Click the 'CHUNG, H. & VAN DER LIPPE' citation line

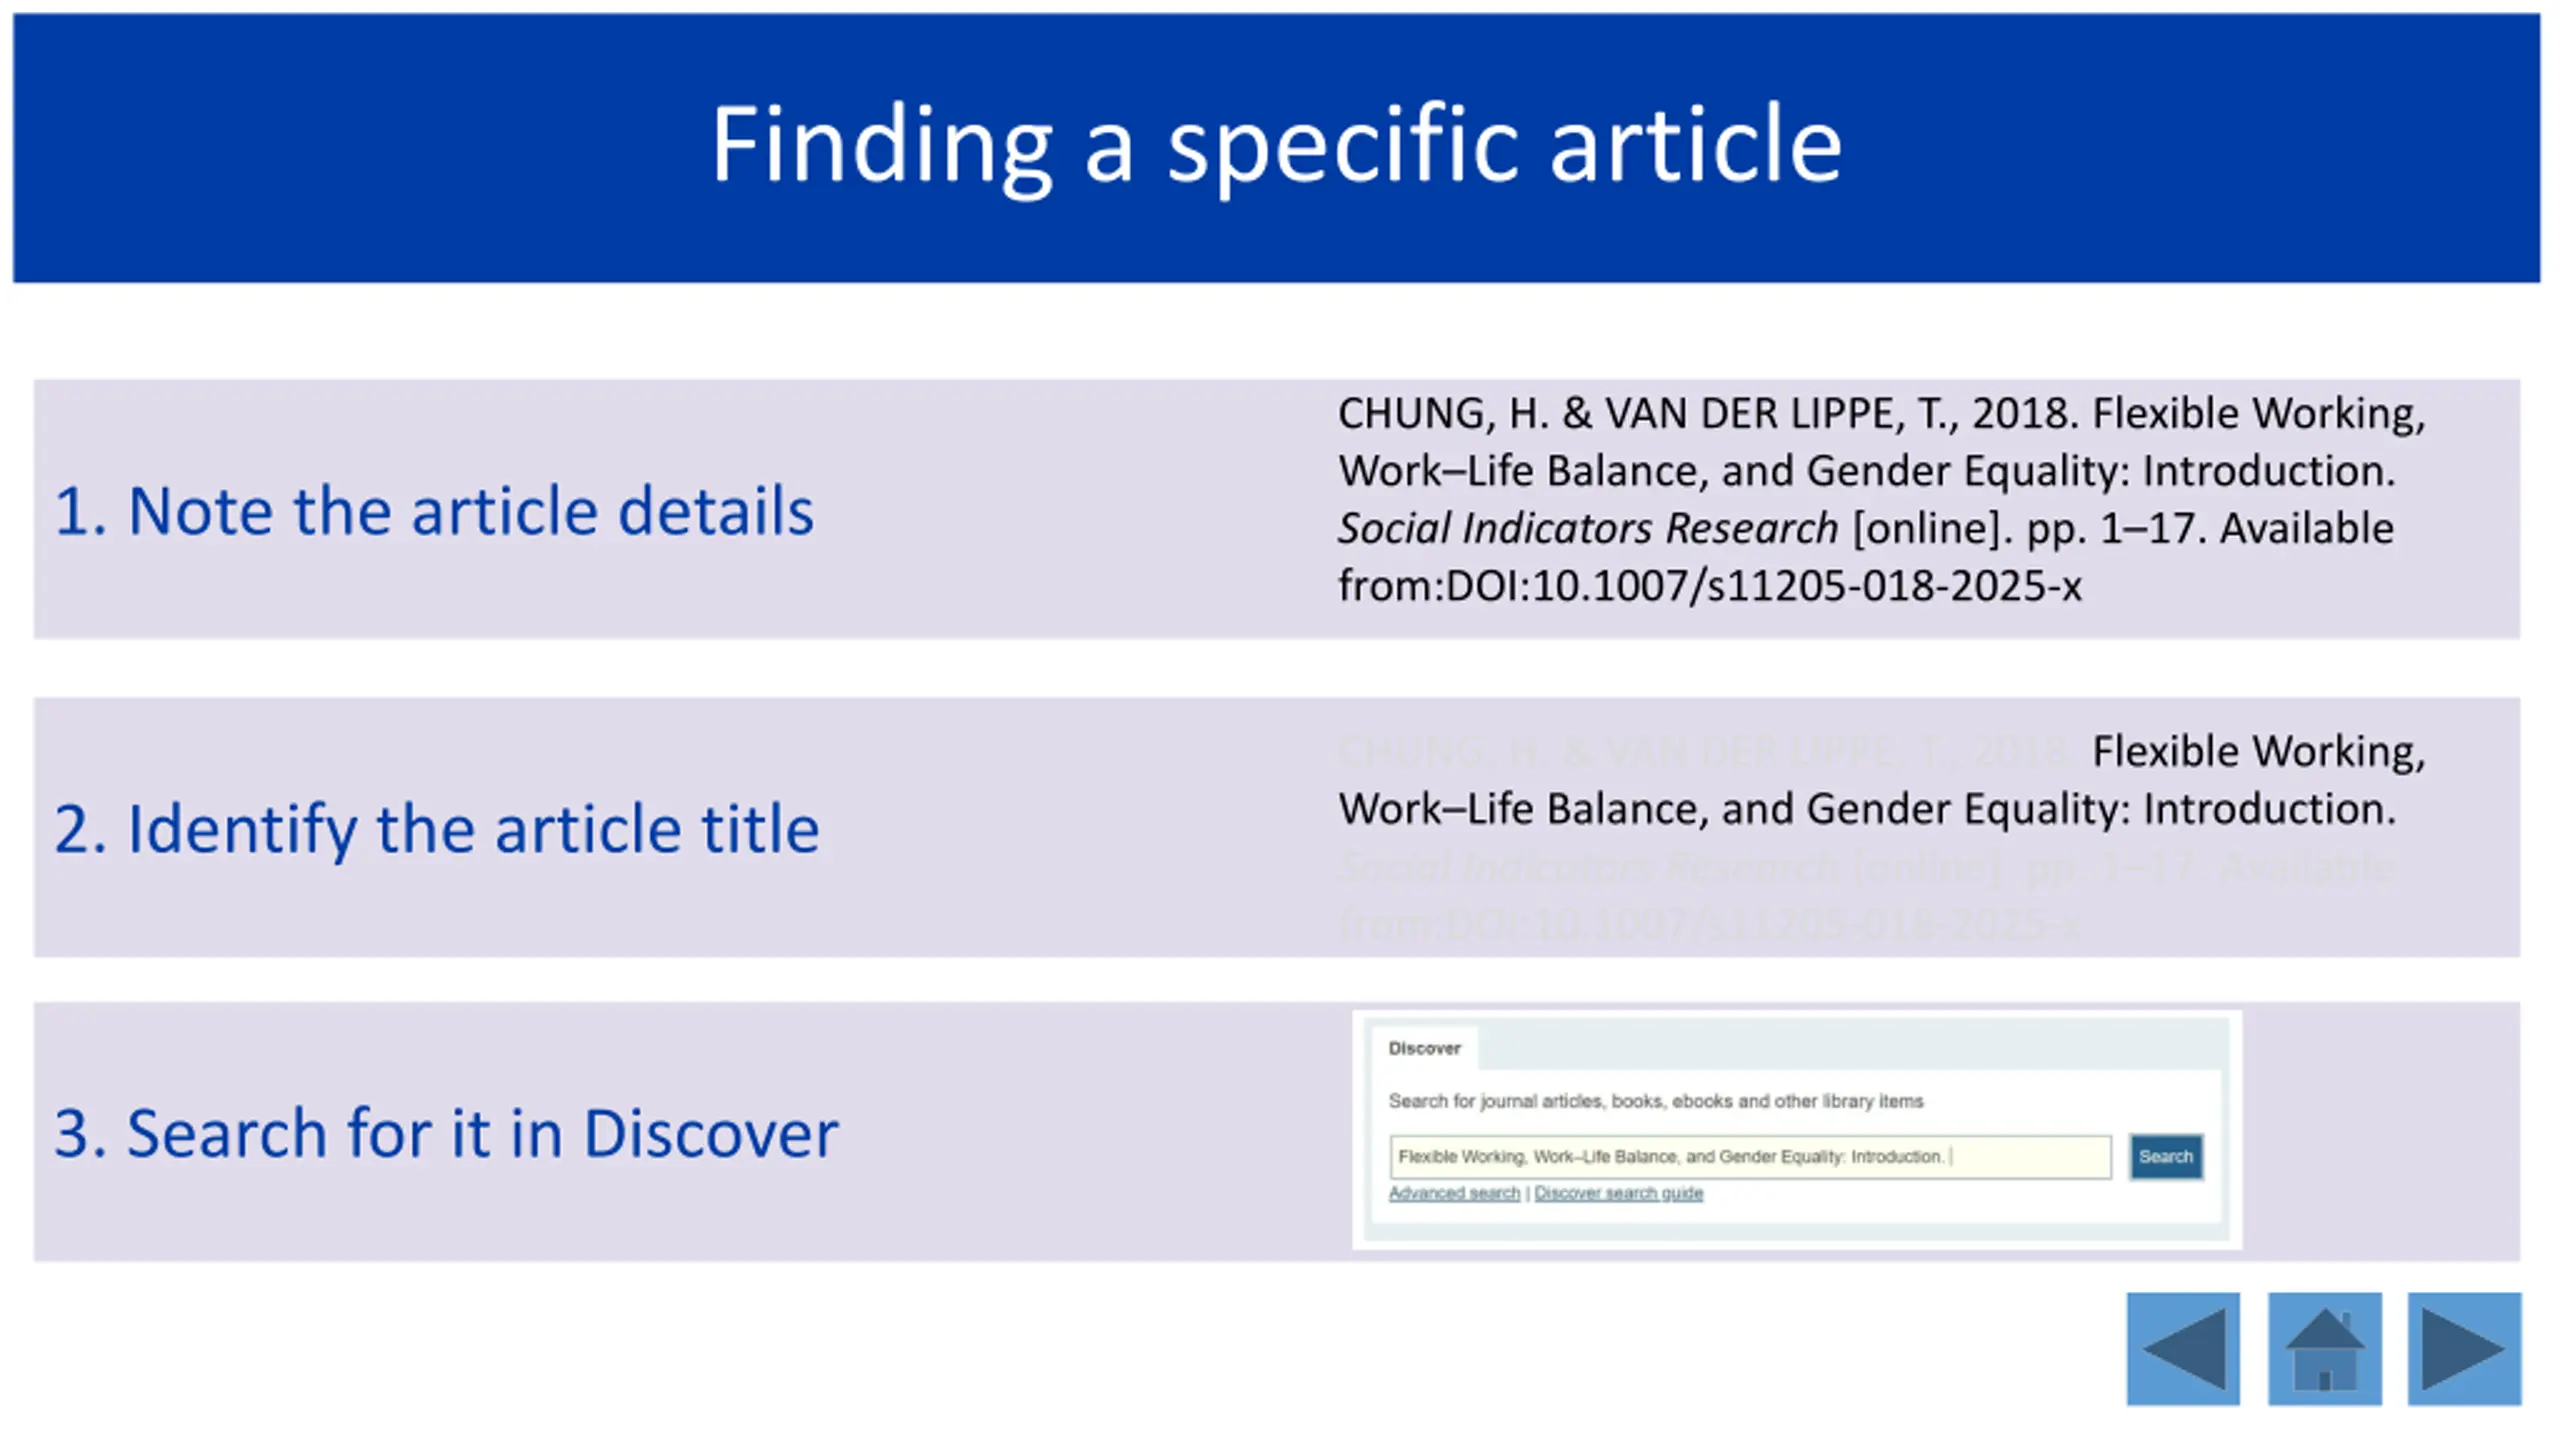1882,413
